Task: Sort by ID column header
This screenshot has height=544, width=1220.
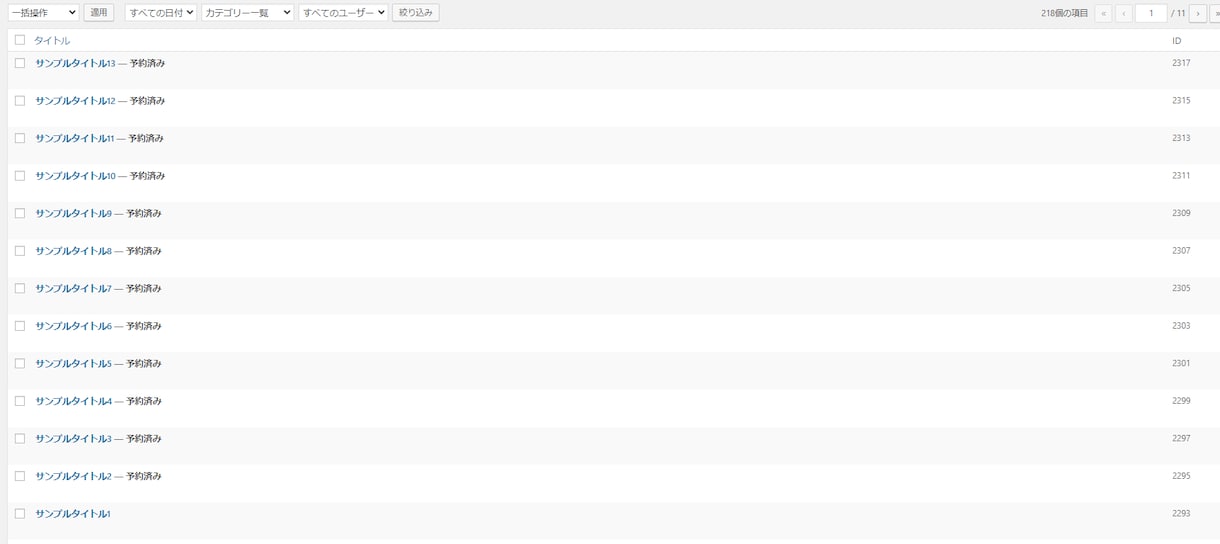Action: pos(1177,41)
